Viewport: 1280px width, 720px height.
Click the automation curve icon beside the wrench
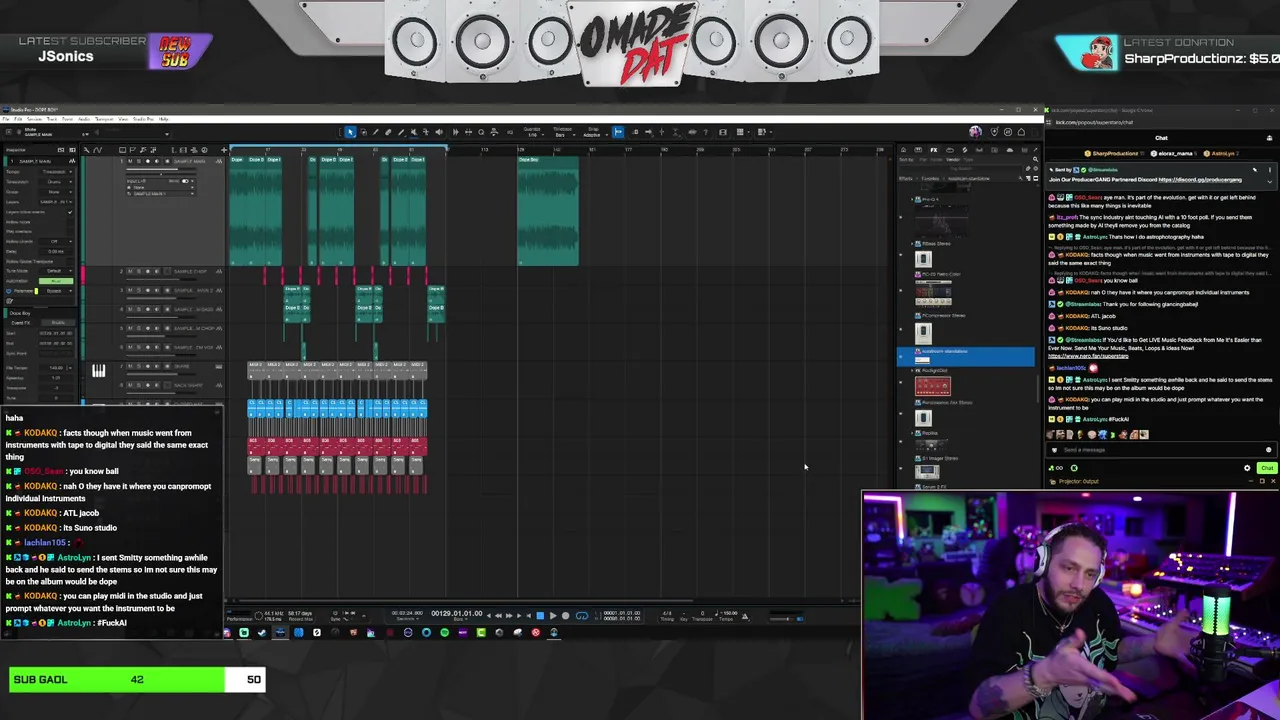point(99,150)
